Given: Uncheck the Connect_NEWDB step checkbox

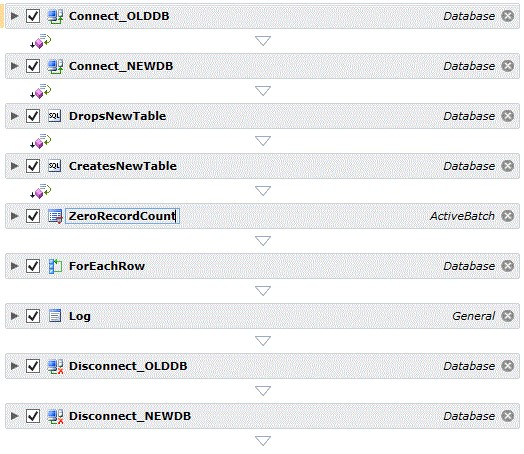Looking at the screenshot, I should (x=33, y=66).
